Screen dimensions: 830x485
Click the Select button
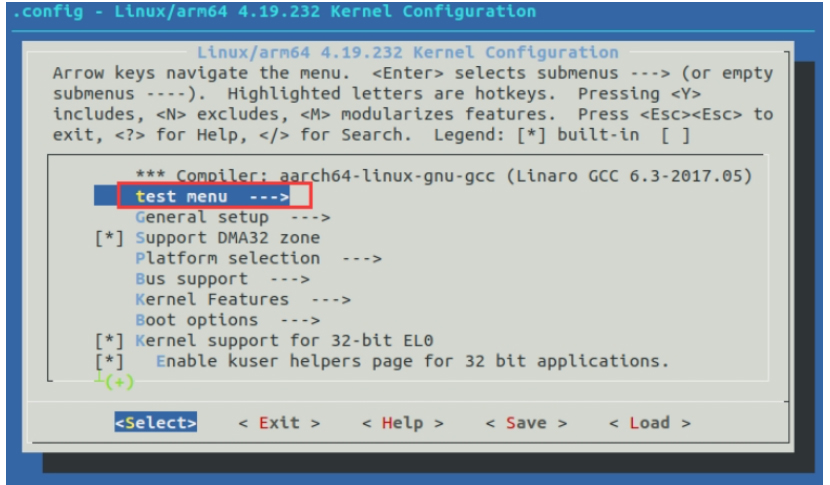point(156,423)
